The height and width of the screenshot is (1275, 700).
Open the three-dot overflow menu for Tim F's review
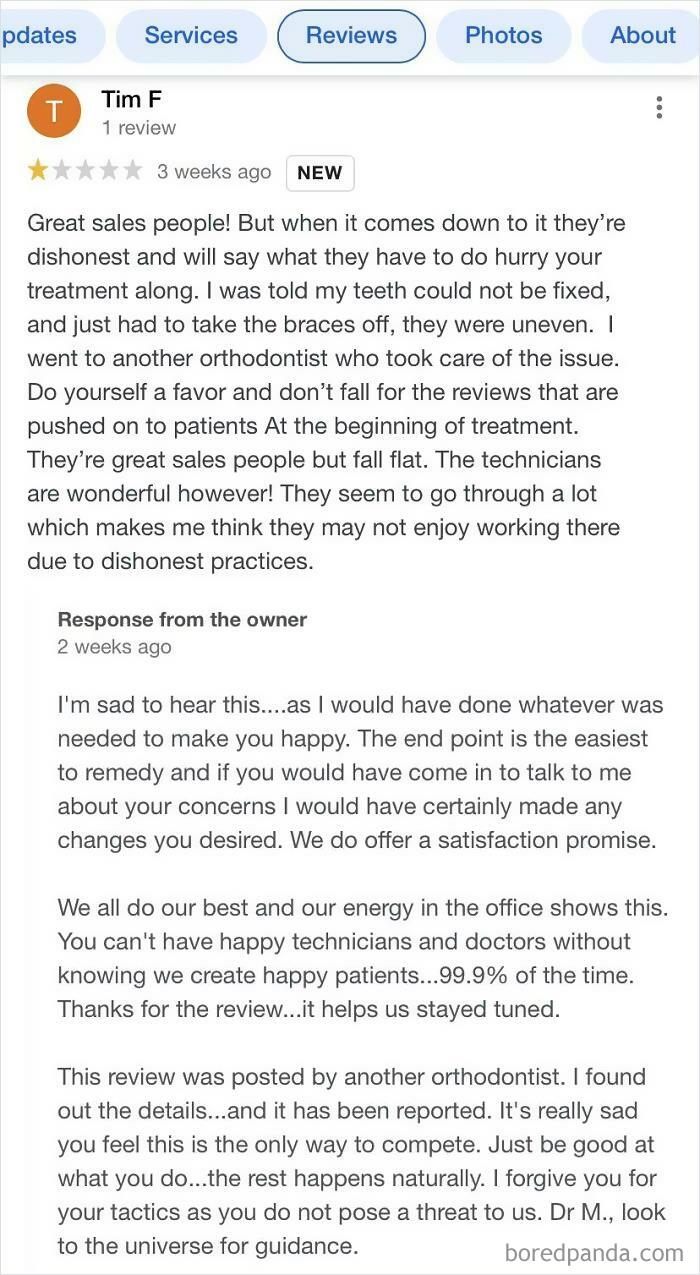[x=658, y=105]
